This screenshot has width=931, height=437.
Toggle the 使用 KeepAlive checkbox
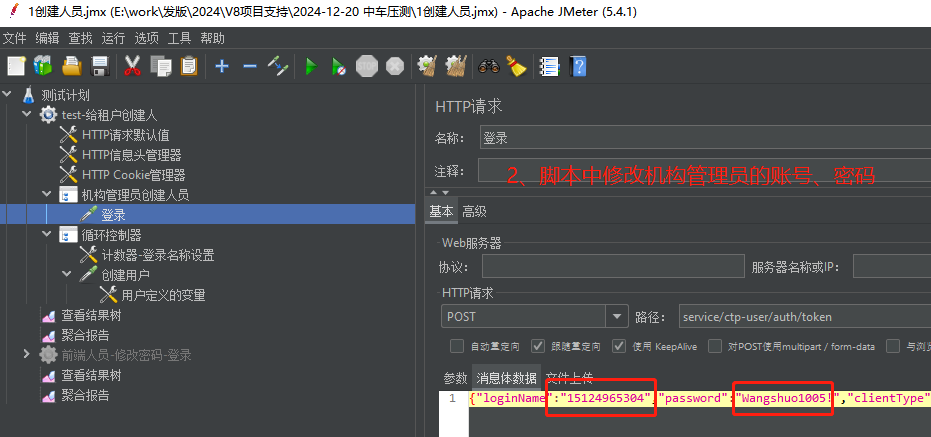tap(619, 346)
